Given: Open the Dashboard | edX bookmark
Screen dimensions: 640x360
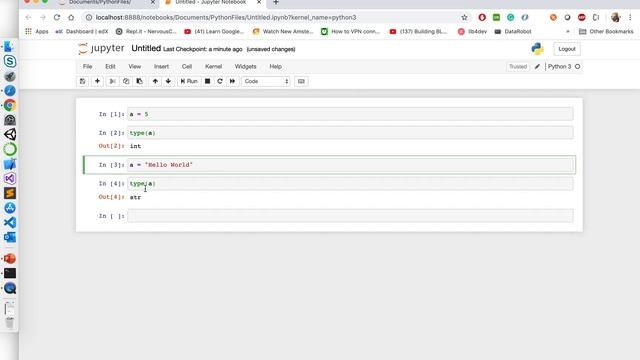Looking at the screenshot, I should point(82,31).
